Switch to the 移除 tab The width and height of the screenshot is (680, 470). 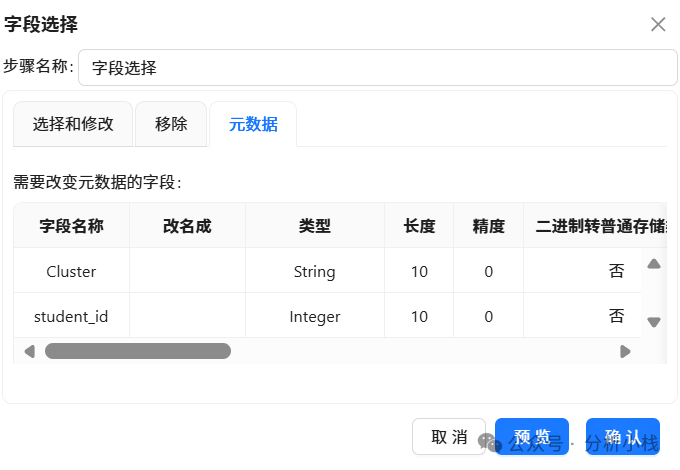(x=171, y=124)
